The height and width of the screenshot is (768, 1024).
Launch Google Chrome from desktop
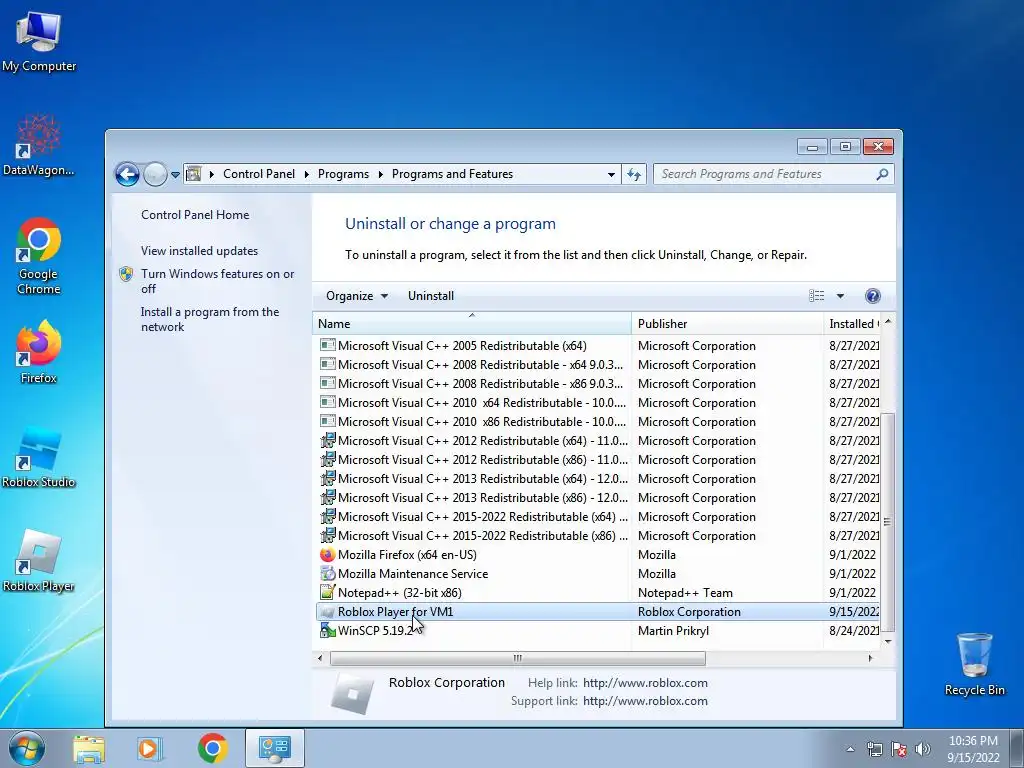[x=39, y=256]
